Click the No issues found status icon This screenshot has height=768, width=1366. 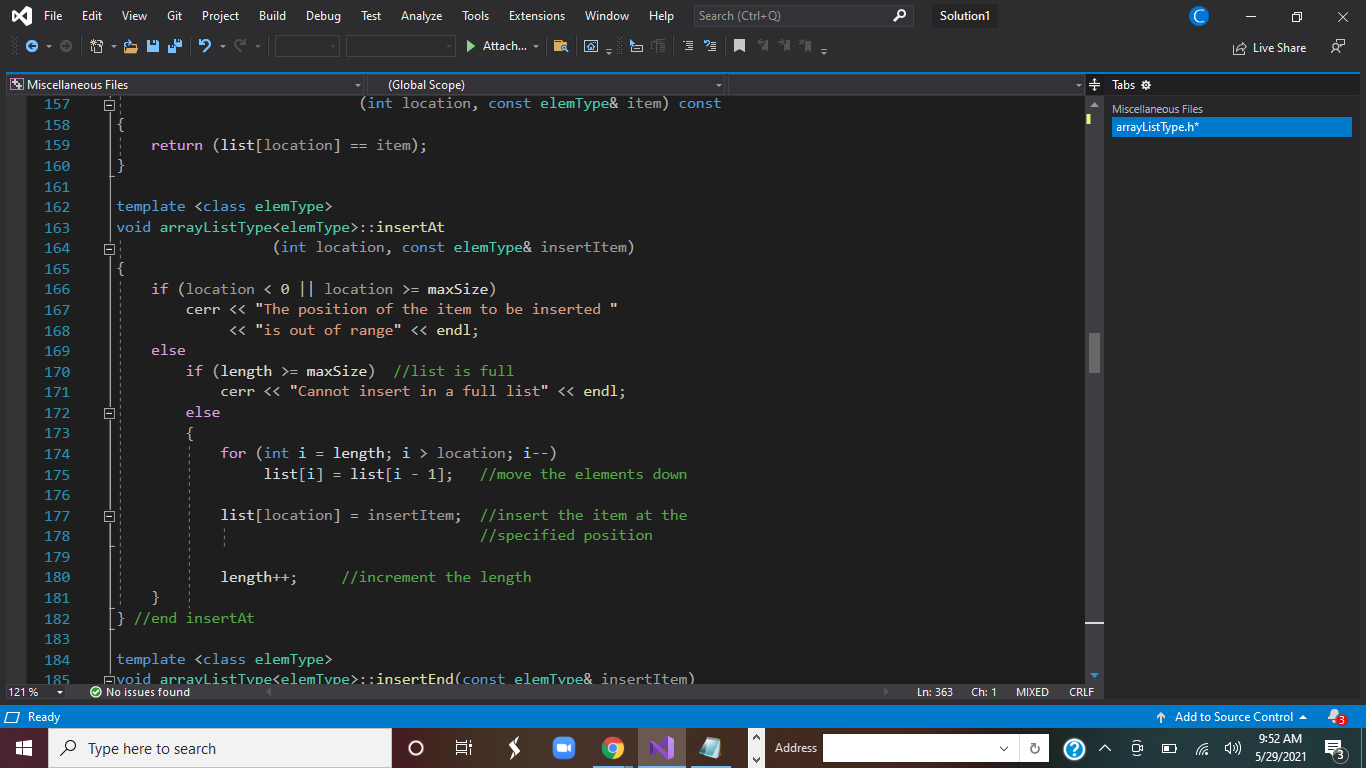[x=96, y=692]
